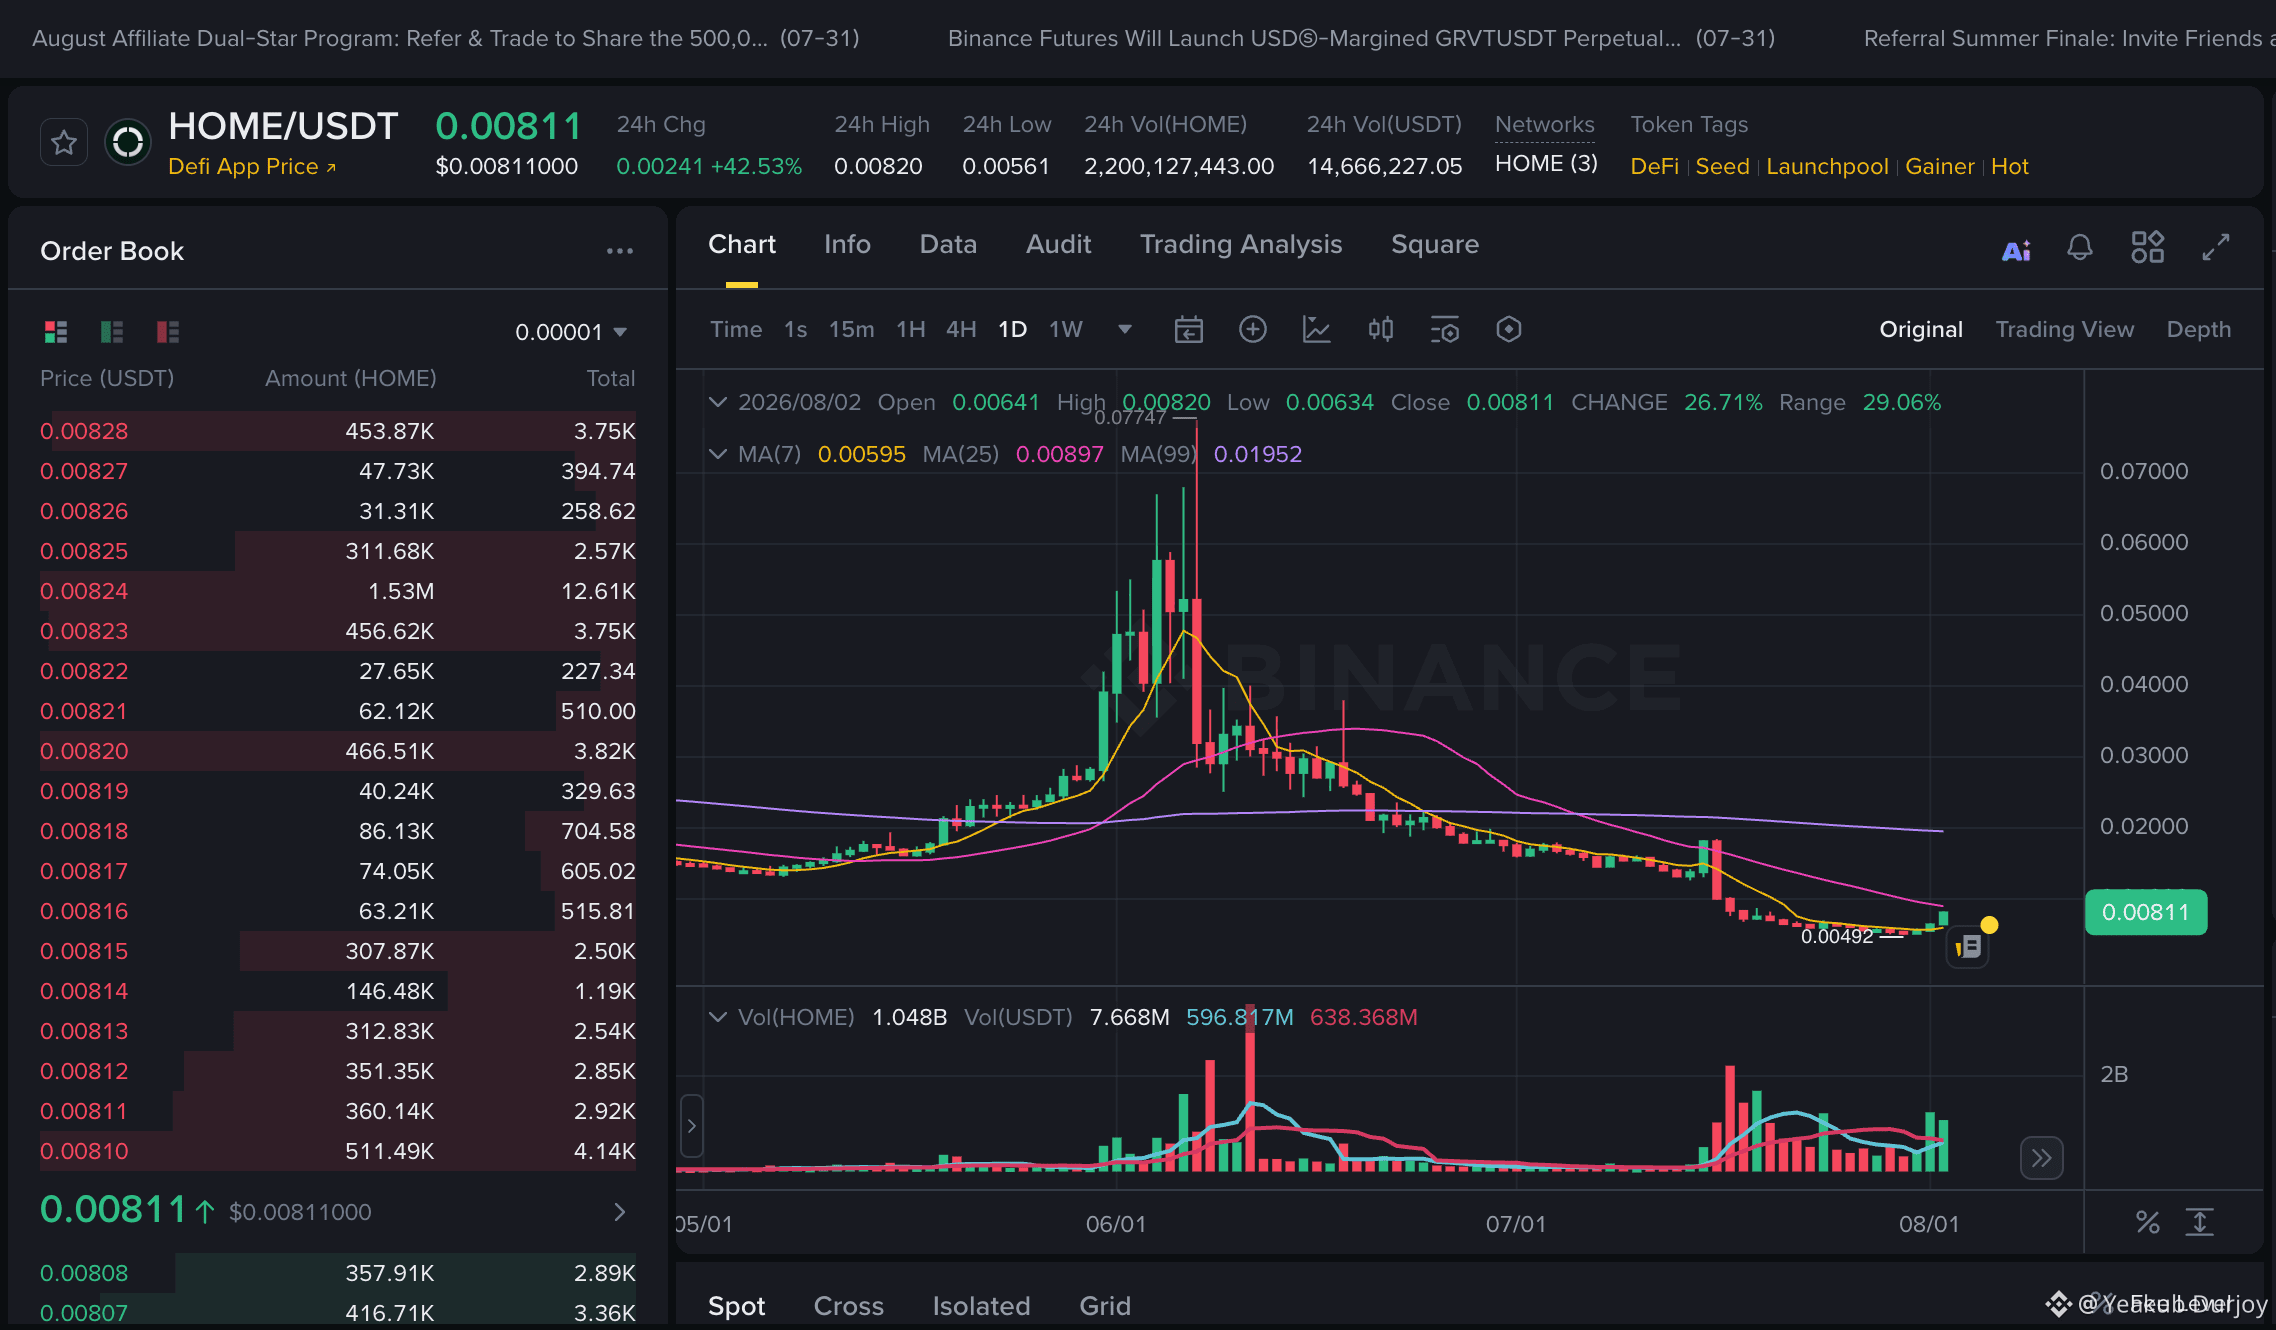Viewport: 2276px width, 1330px height.
Task: Select the 1H time interval
Action: [x=911, y=329]
